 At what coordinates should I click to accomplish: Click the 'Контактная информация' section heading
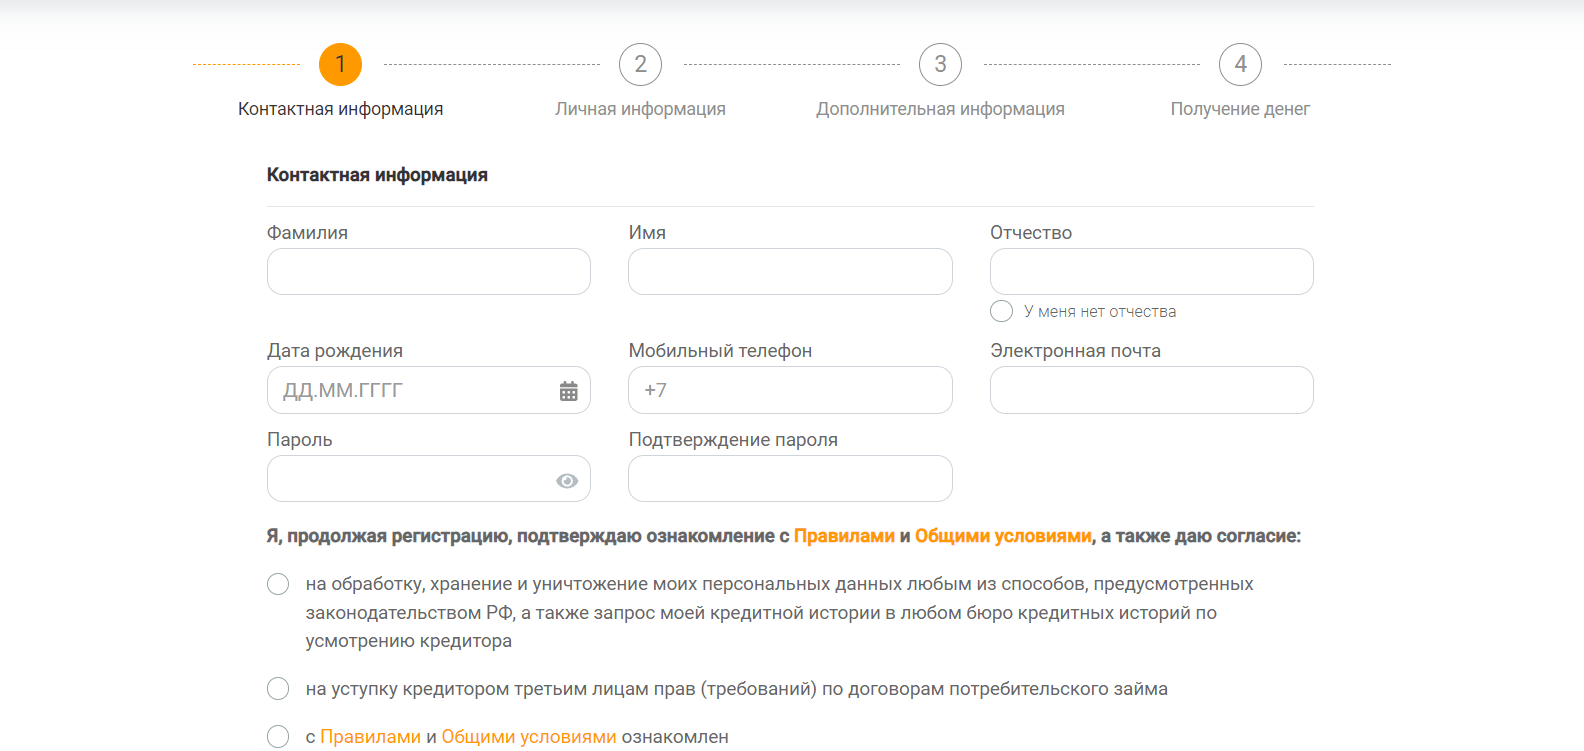(377, 175)
